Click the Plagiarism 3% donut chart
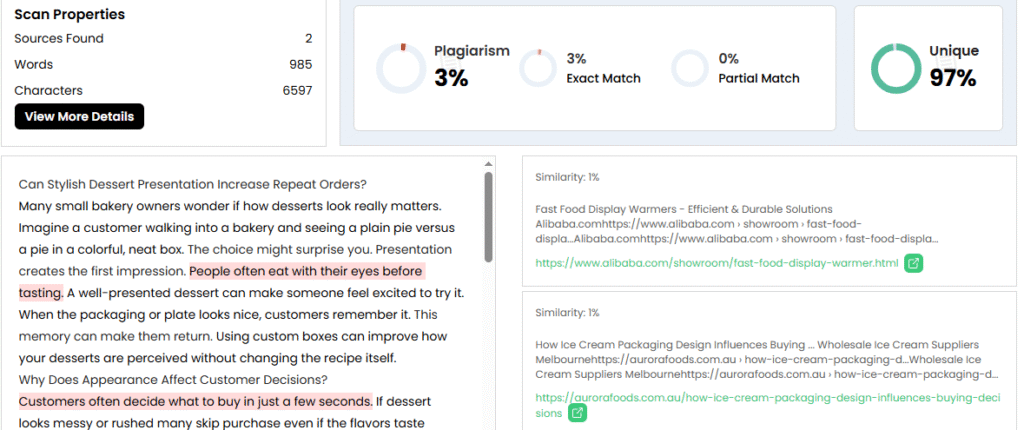 coord(401,68)
